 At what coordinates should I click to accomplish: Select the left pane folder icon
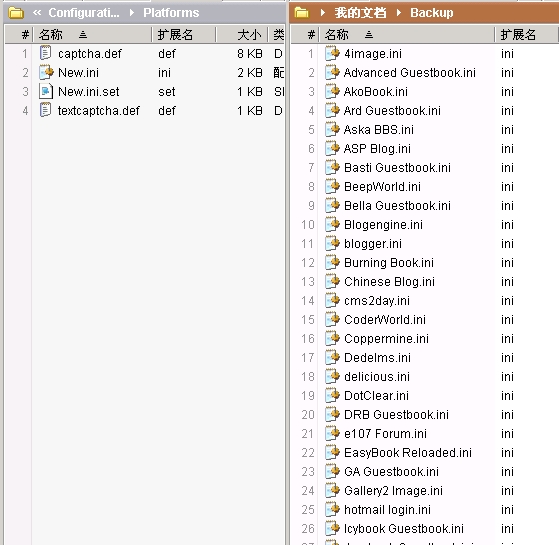click(x=16, y=13)
